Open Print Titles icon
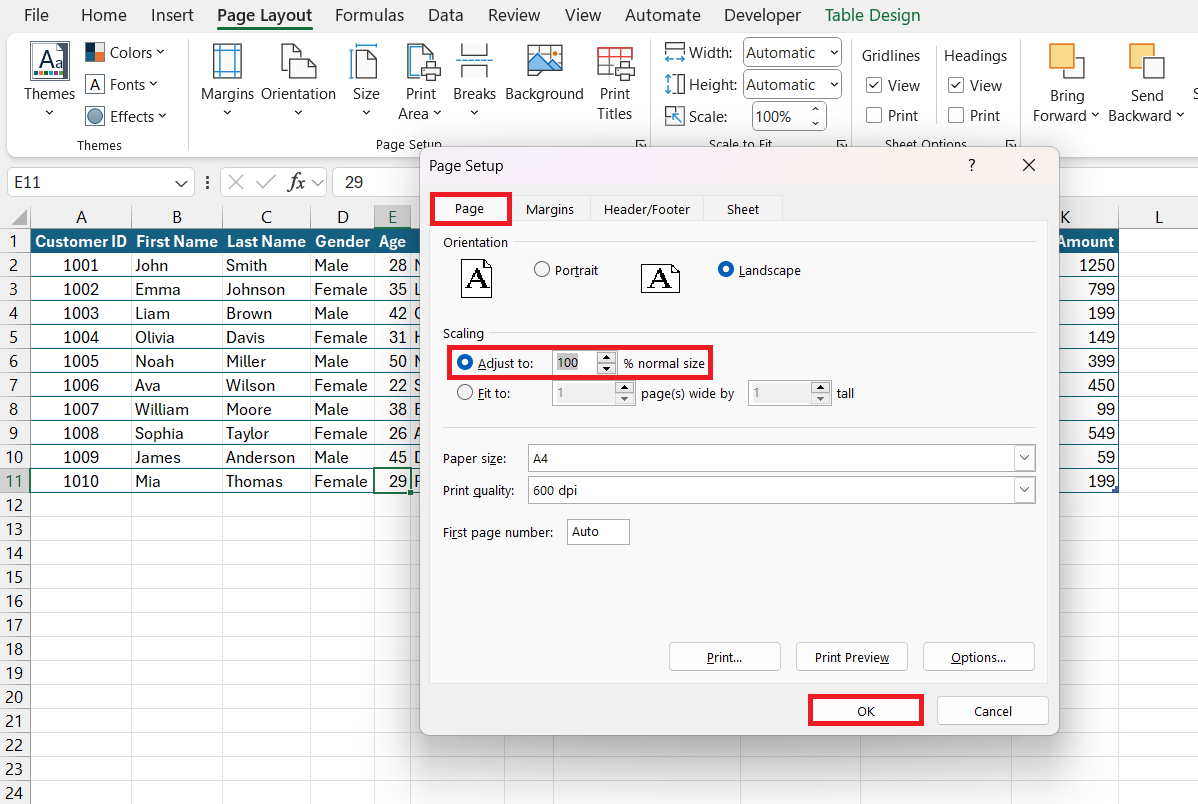The image size is (1198, 804). pyautogui.click(x=615, y=62)
